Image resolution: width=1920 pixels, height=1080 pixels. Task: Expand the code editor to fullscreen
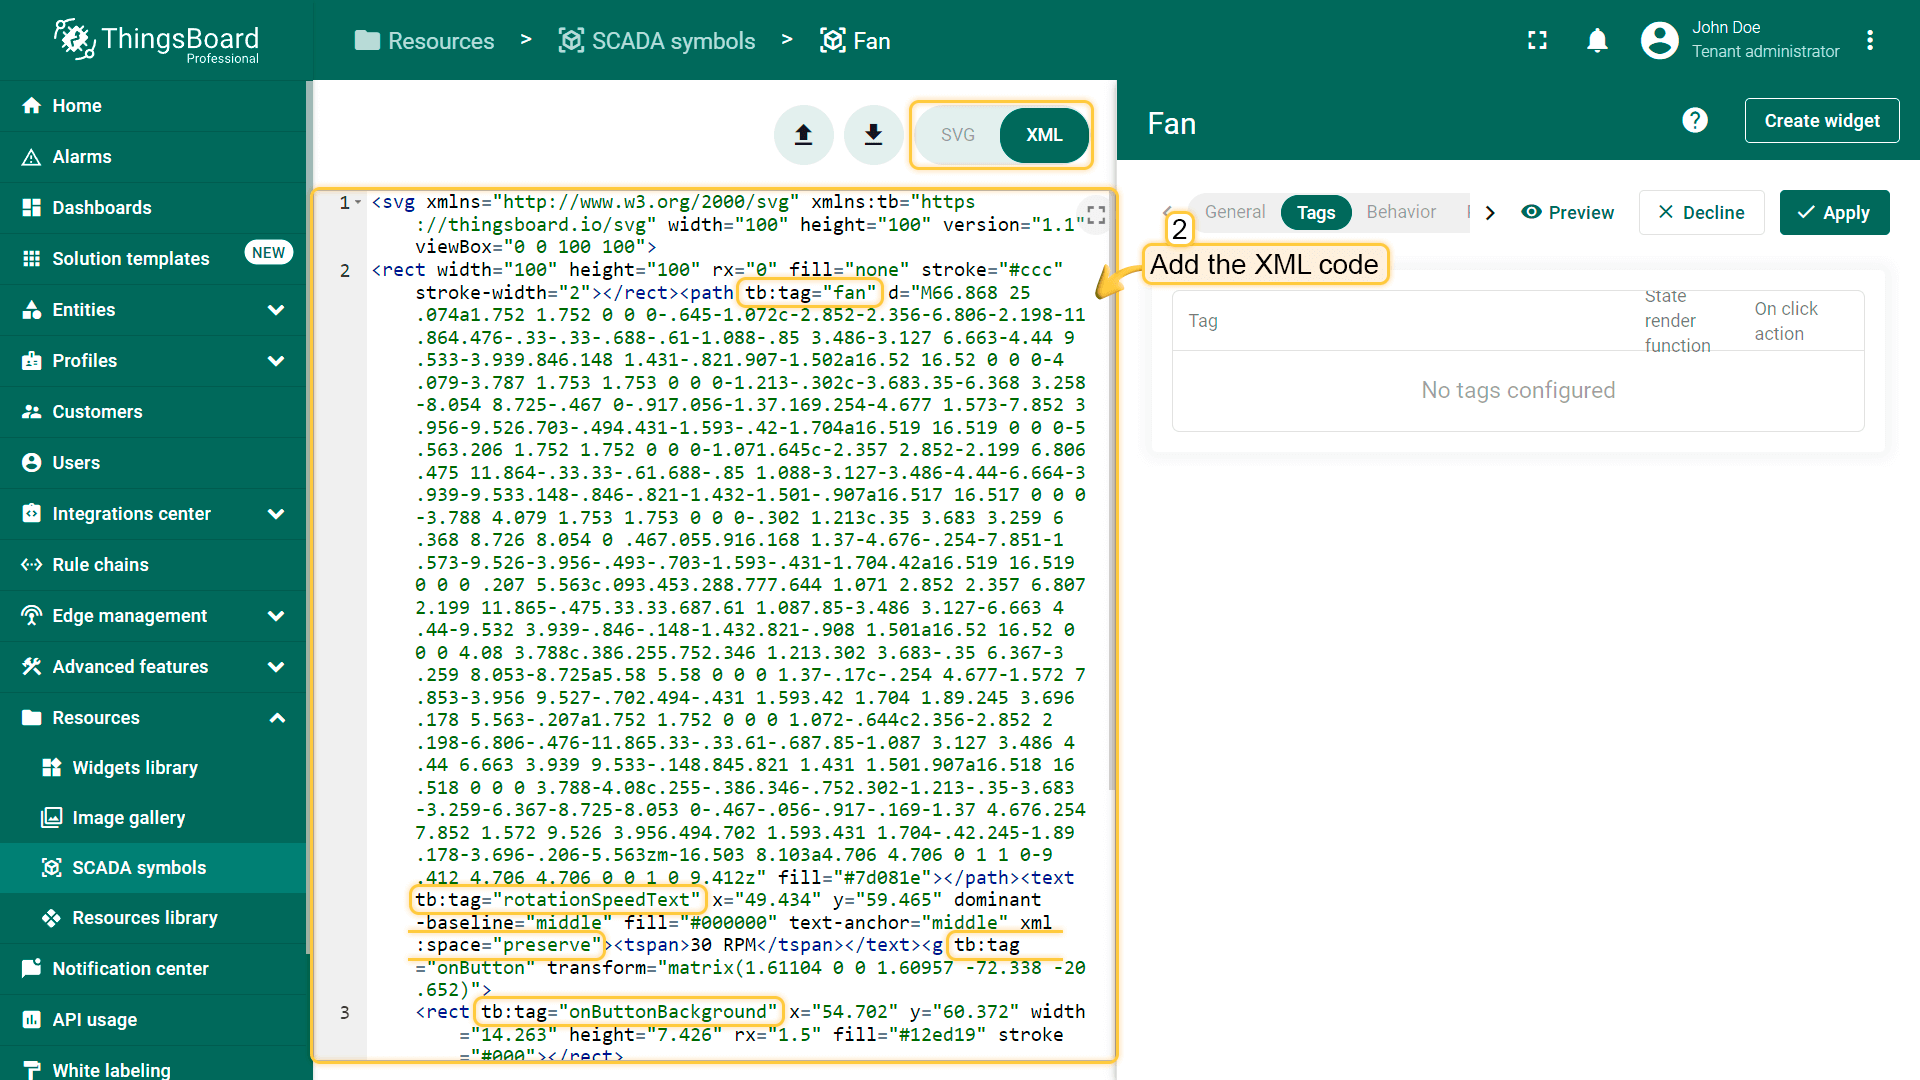1096,215
